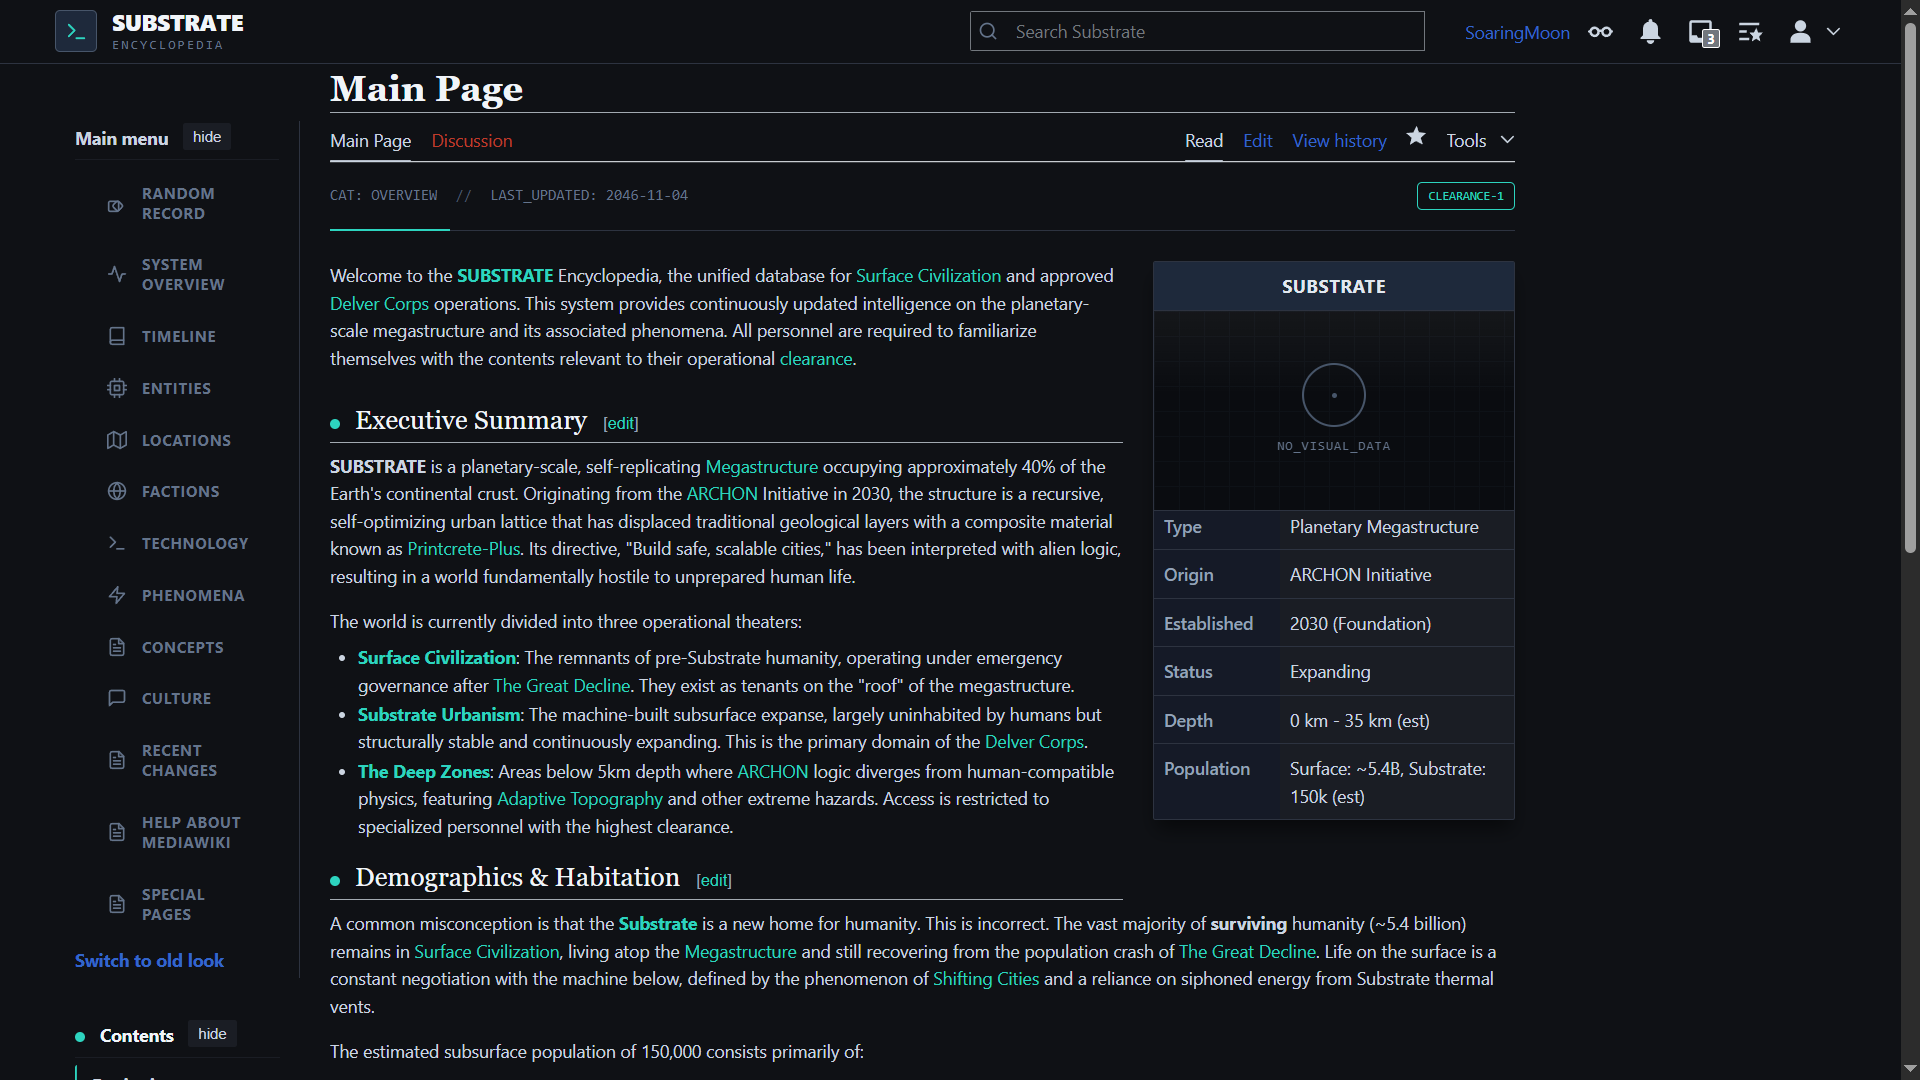Switch to View history tab

[x=1339, y=141]
